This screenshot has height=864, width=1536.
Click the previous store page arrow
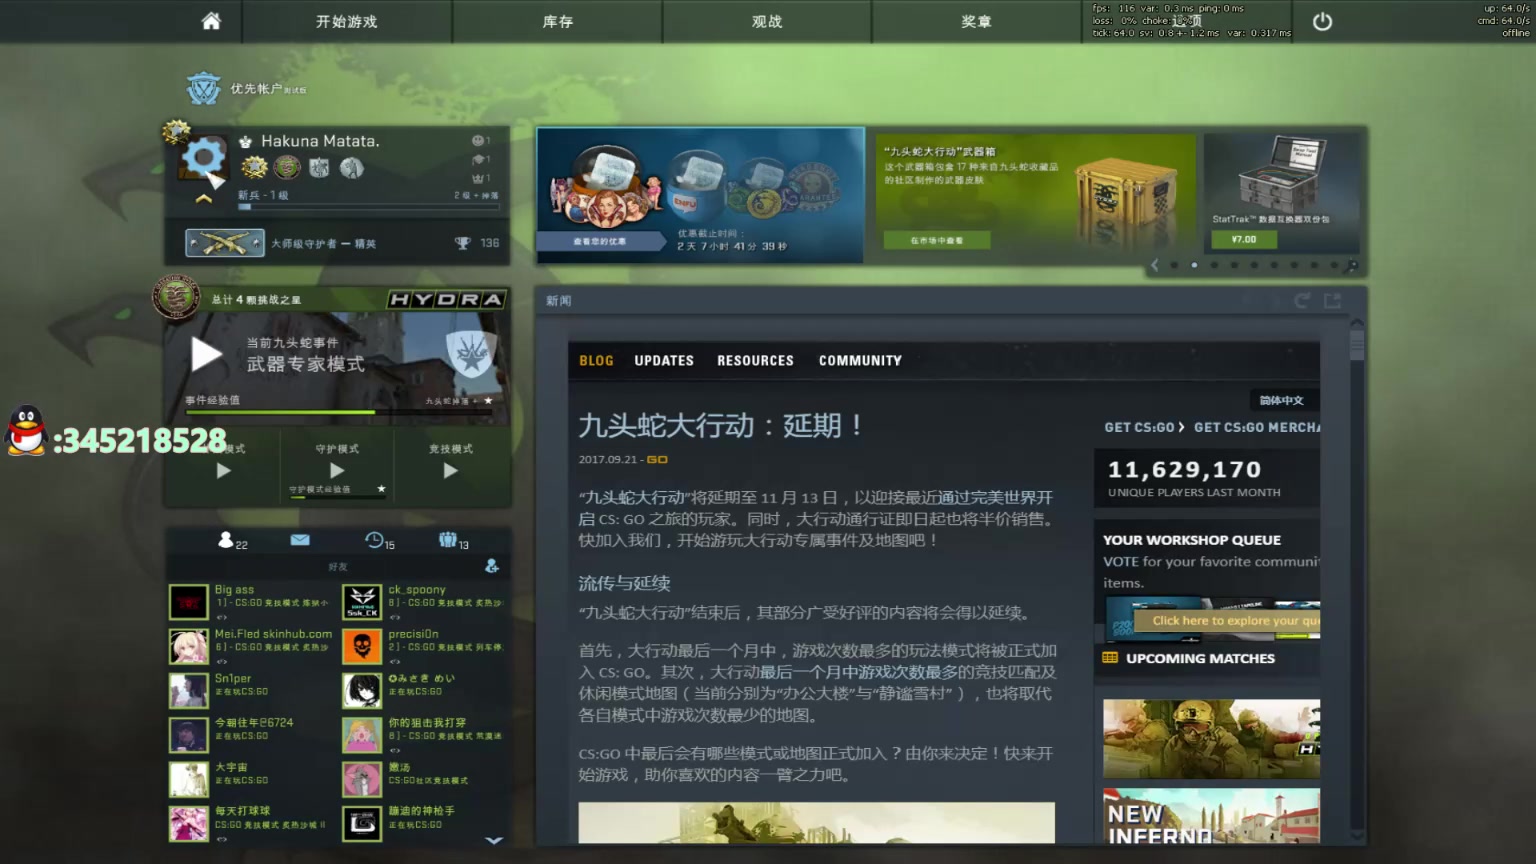click(1155, 265)
